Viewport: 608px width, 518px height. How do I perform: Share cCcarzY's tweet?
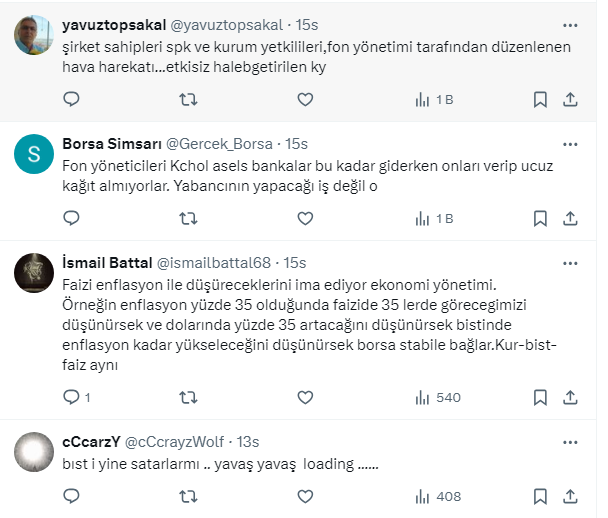point(571,495)
